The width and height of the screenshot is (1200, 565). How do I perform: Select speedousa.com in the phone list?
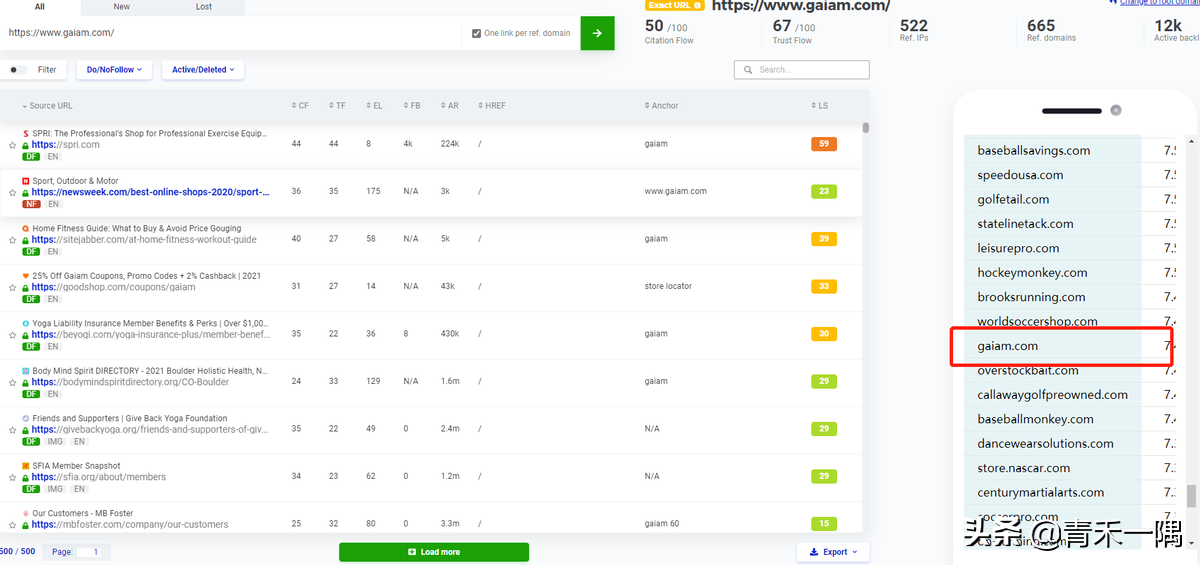point(1020,175)
